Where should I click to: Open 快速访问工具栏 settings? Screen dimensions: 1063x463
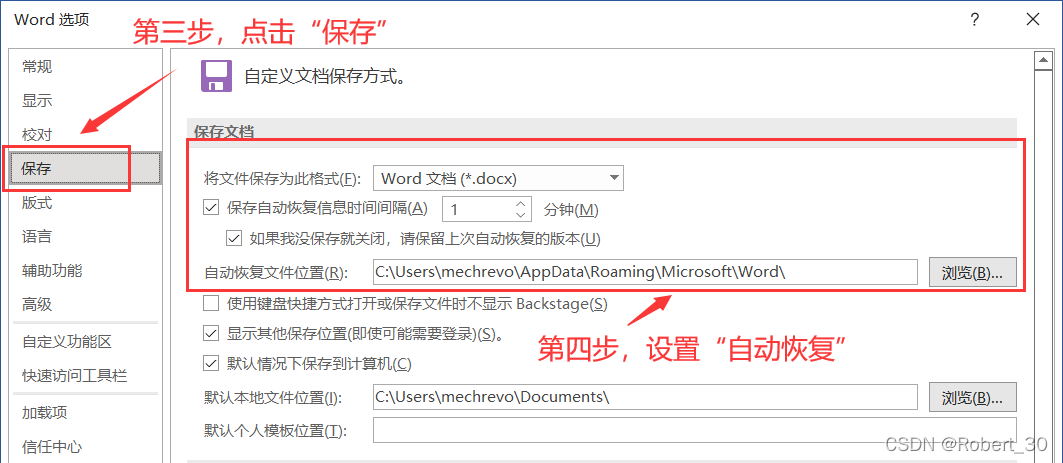pos(75,376)
